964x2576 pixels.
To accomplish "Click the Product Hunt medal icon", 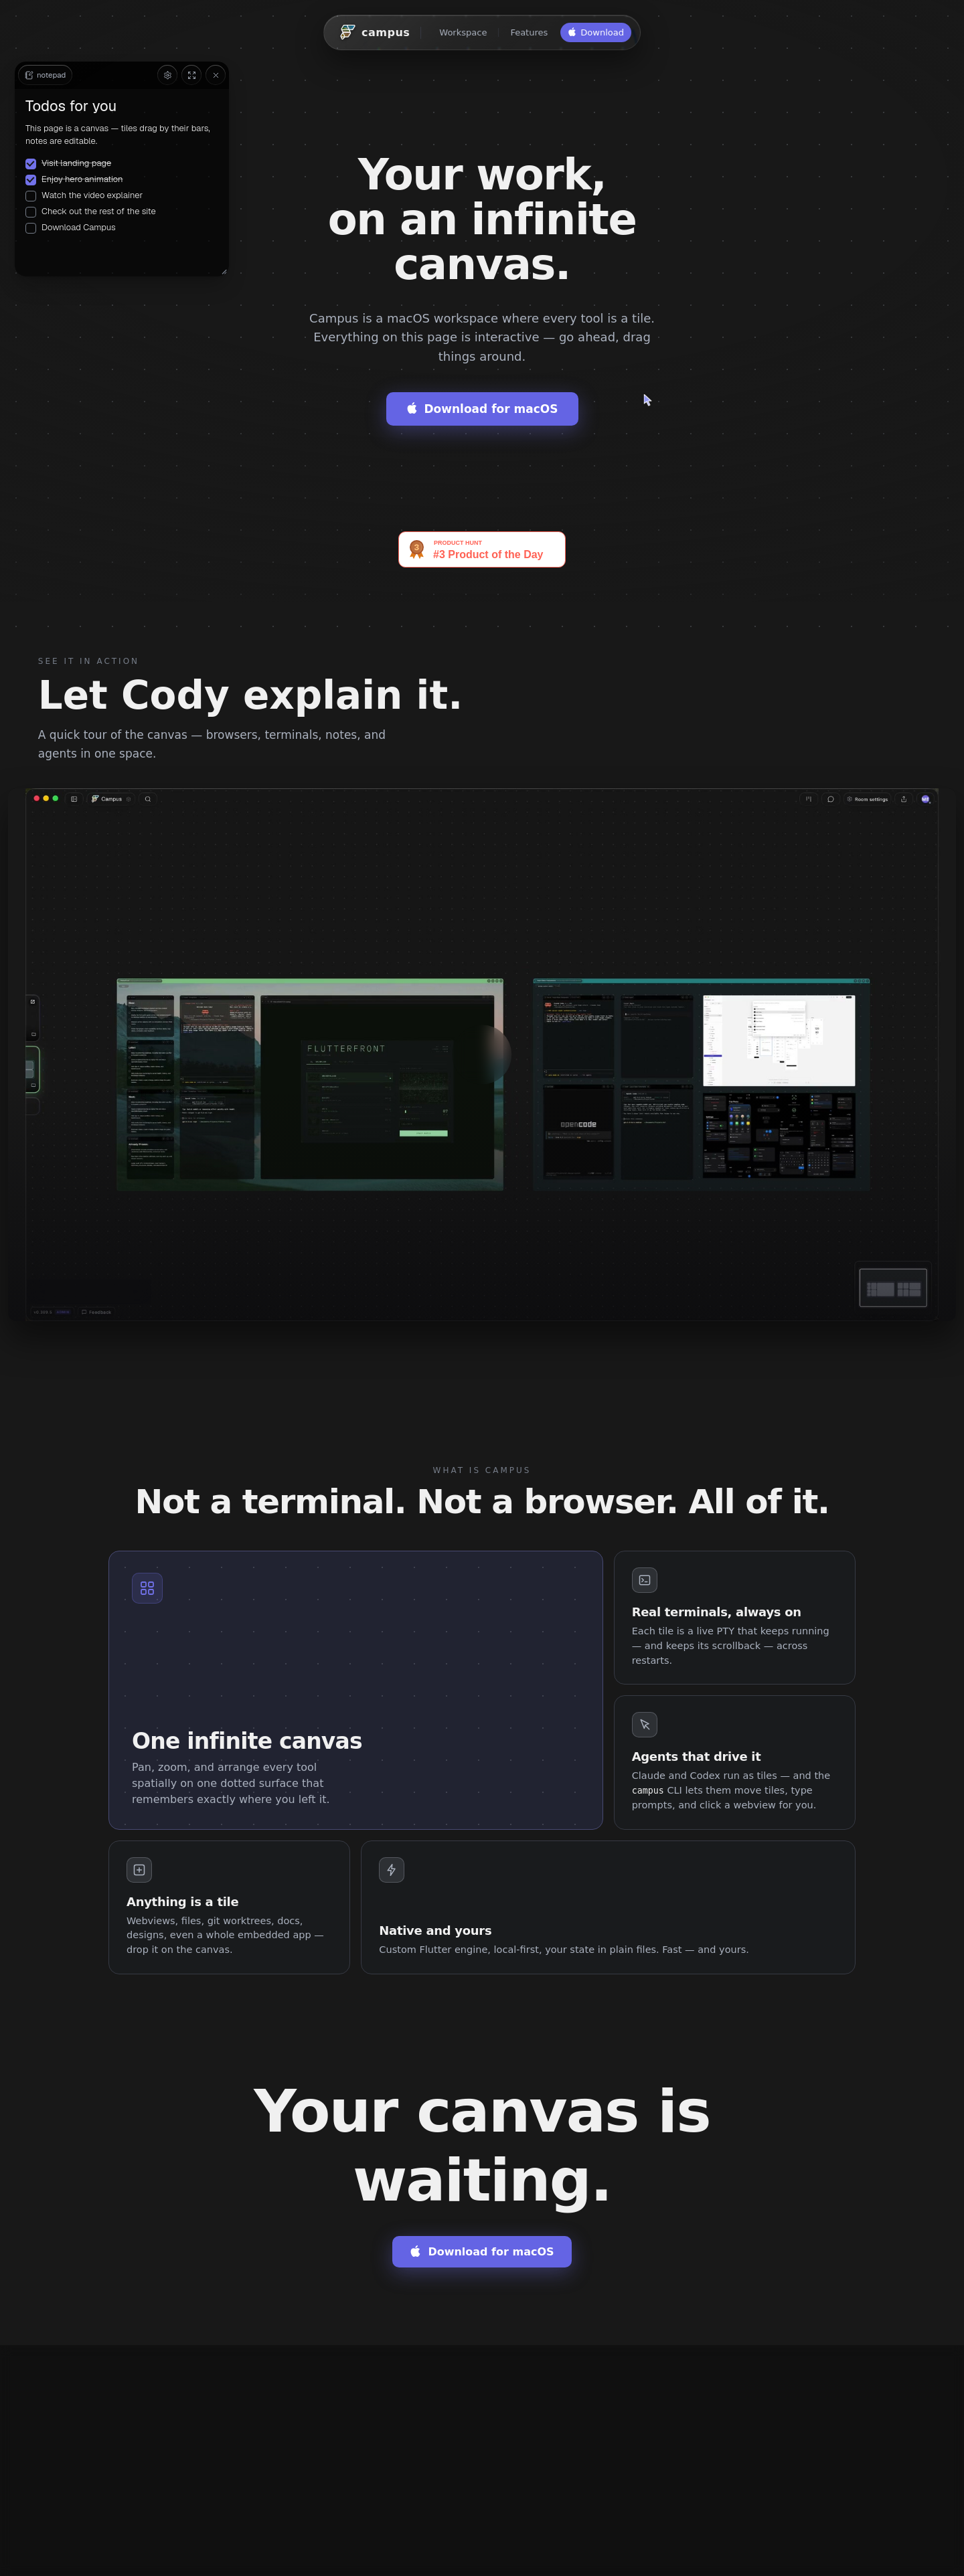I will pos(417,549).
